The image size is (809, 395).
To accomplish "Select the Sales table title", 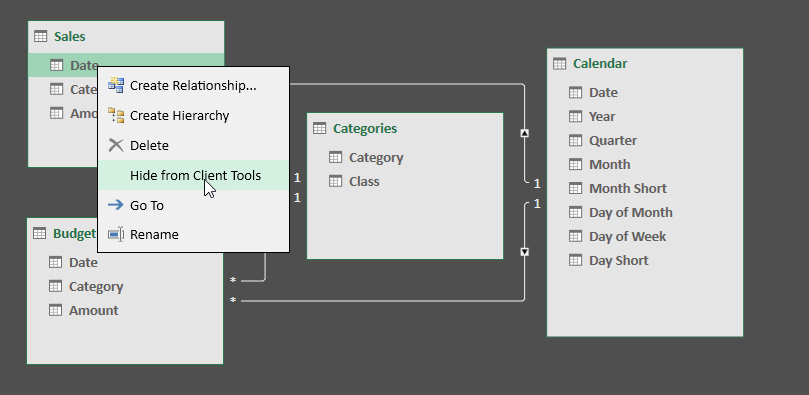I will pos(70,37).
